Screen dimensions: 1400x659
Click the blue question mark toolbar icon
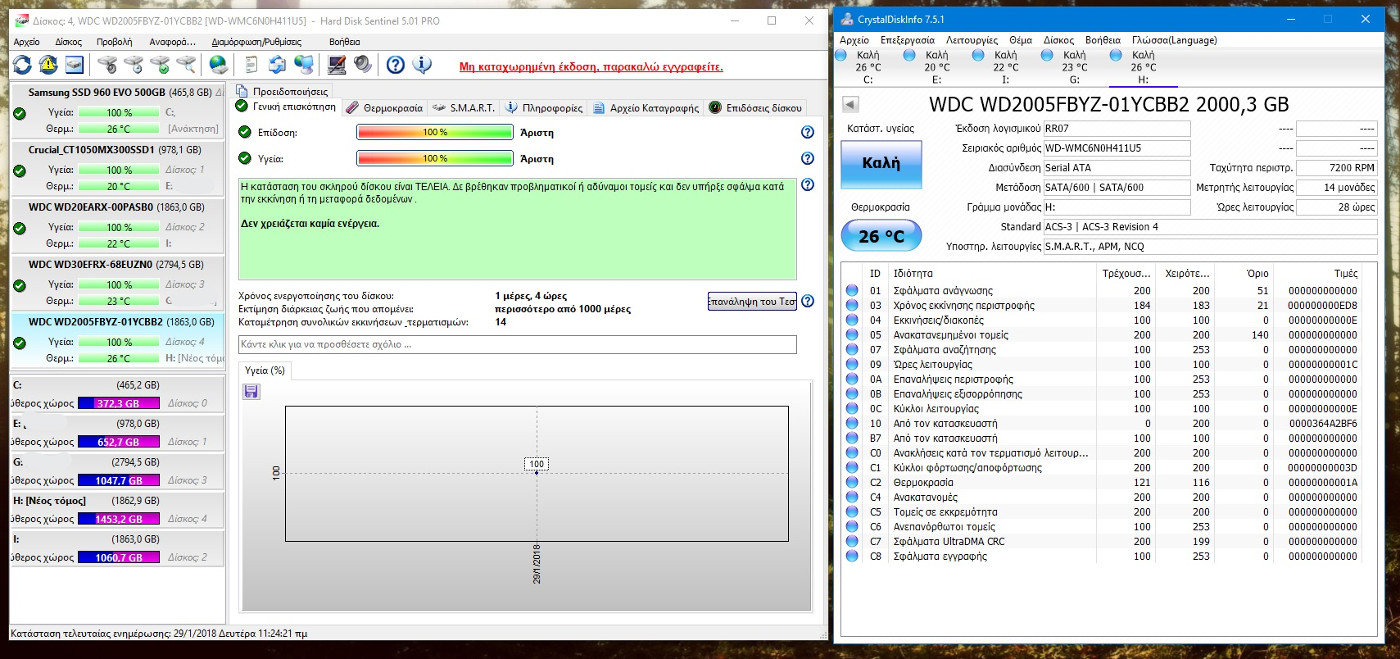coord(395,65)
